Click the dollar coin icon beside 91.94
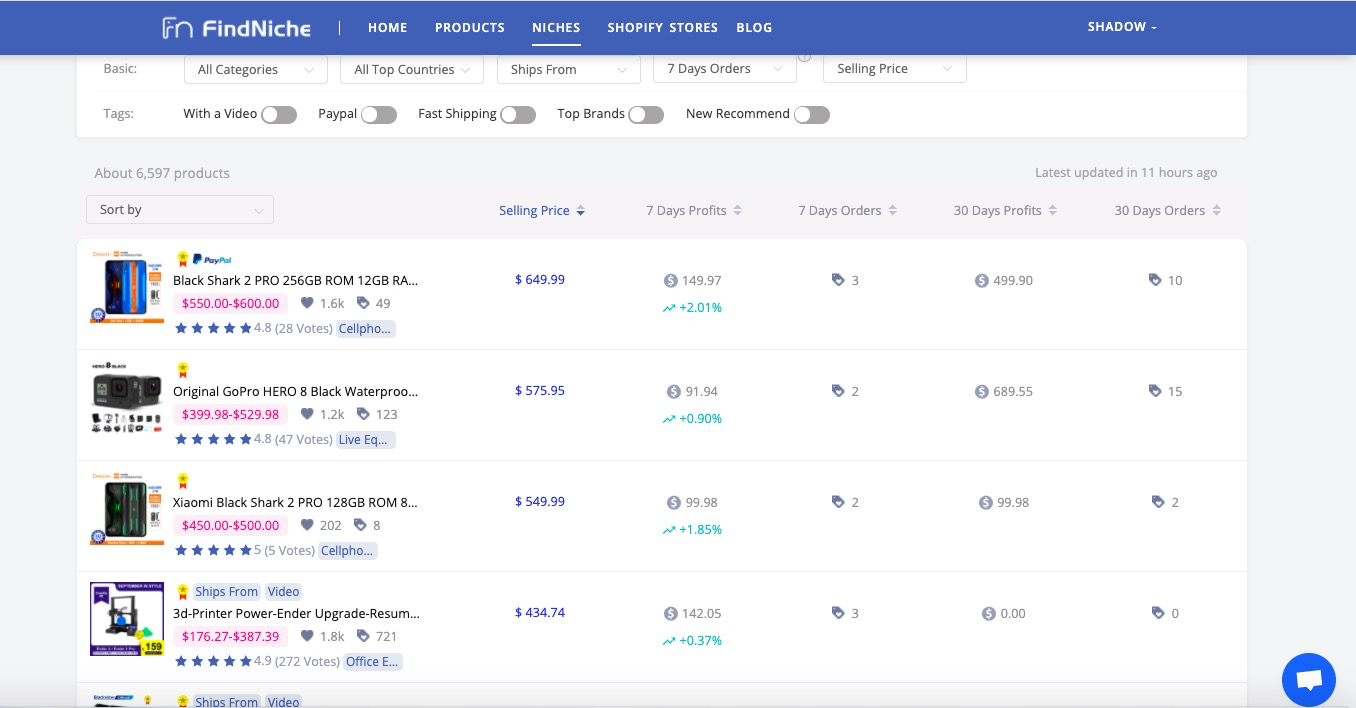The image size is (1356, 708). coord(674,392)
